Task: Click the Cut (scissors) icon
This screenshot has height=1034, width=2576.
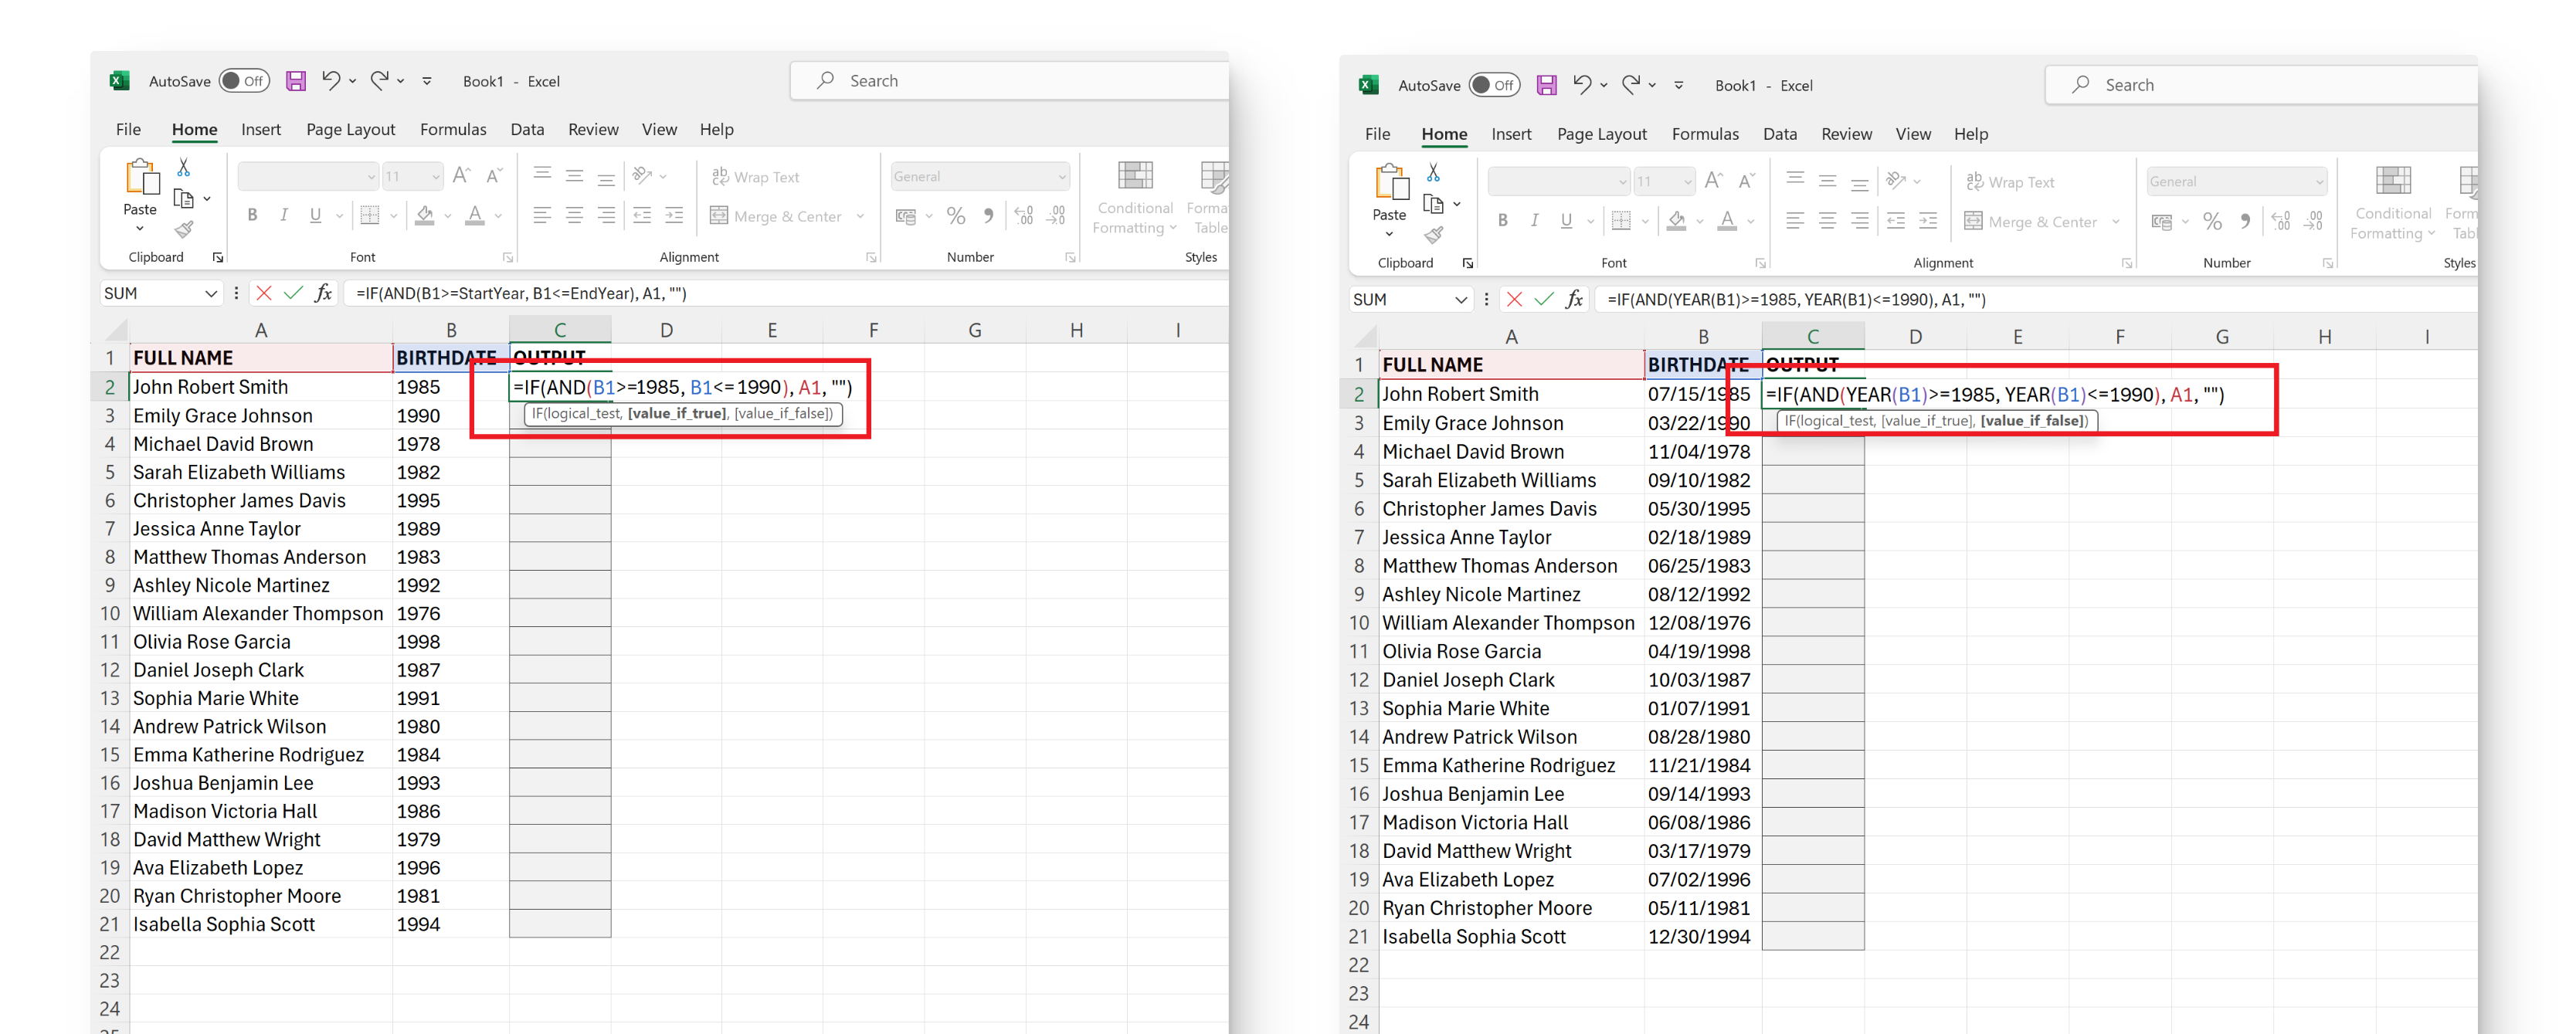Action: 183,166
